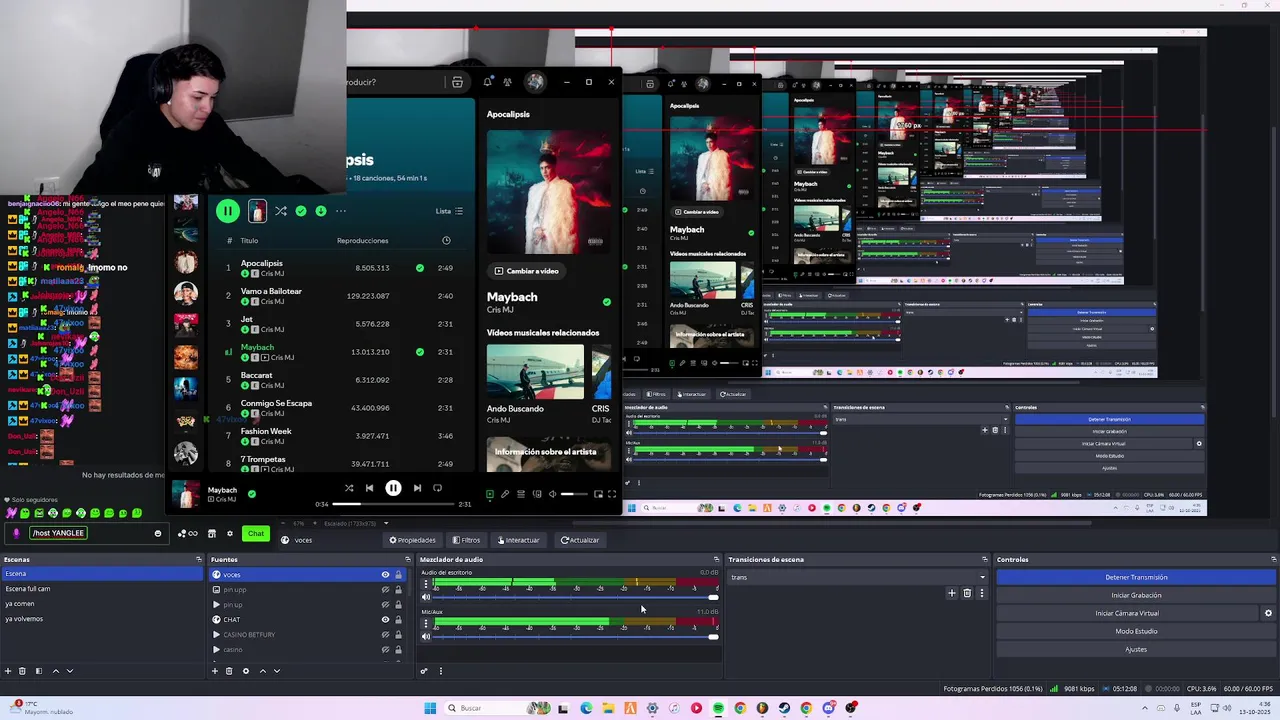Open the album's three-dots more options menu
The height and width of the screenshot is (720, 1280).
pos(341,211)
